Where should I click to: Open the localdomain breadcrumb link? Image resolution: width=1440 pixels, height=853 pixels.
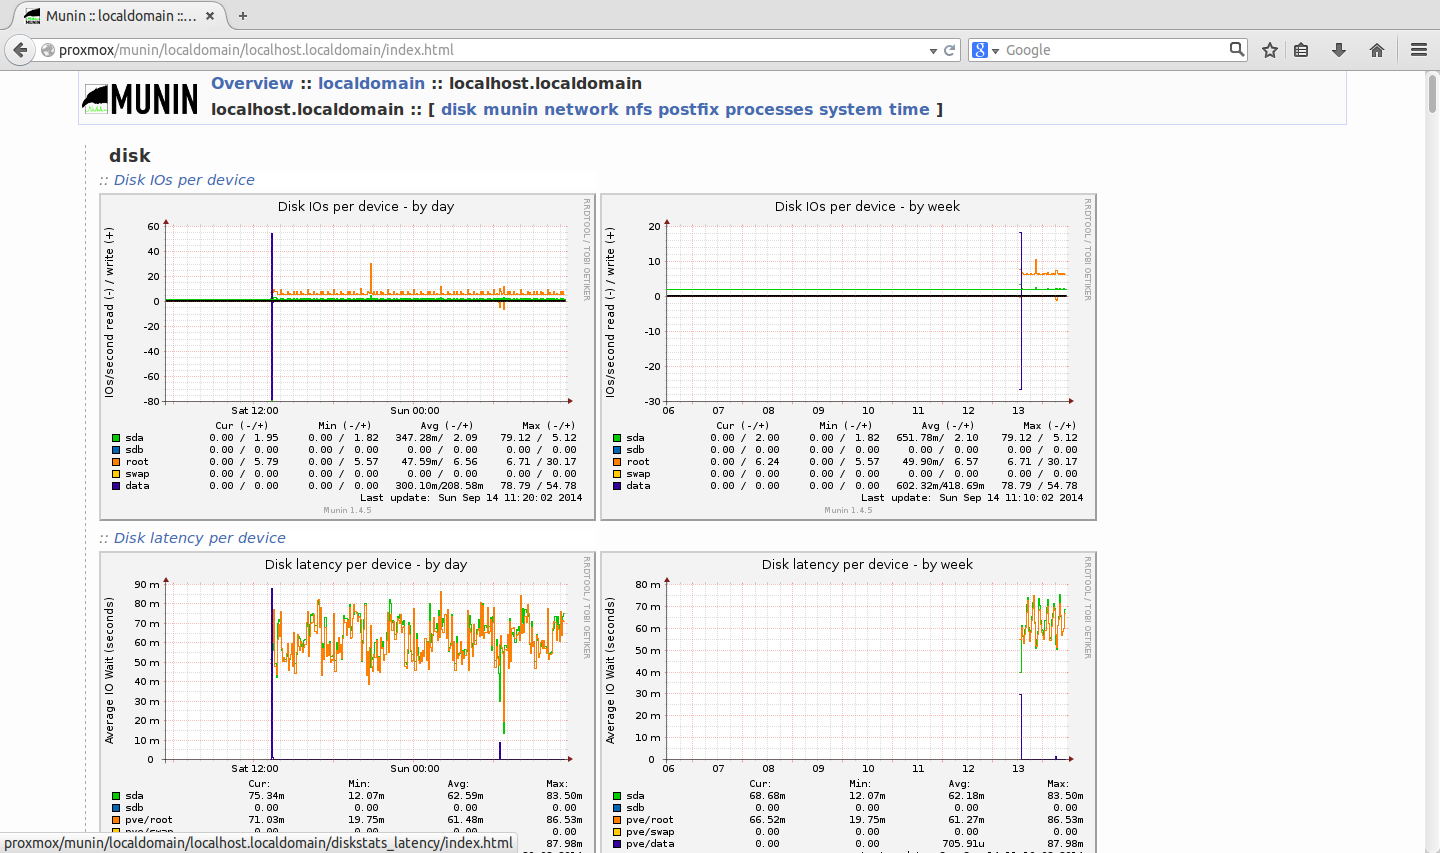click(371, 84)
